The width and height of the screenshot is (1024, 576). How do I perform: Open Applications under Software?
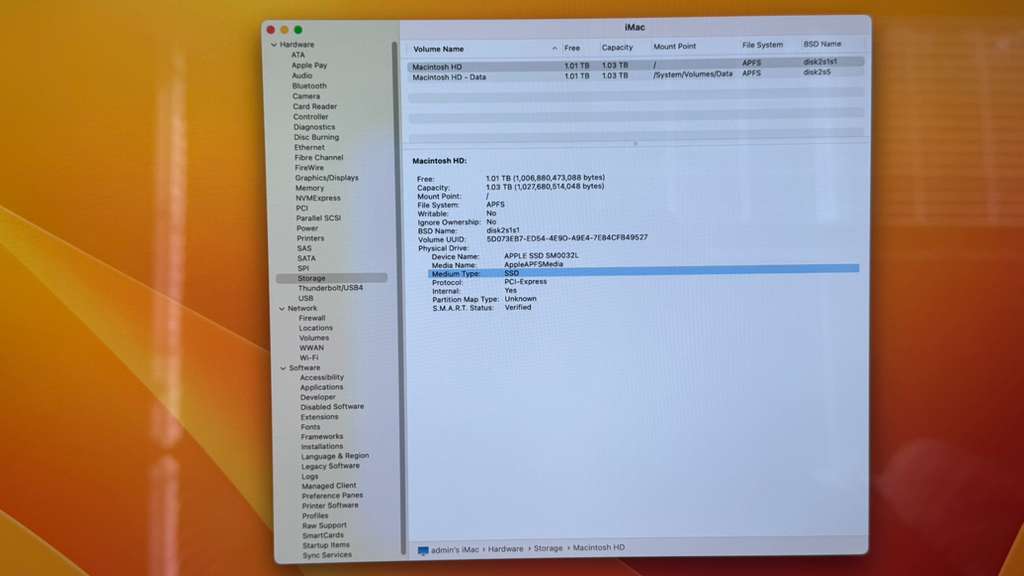pos(321,387)
